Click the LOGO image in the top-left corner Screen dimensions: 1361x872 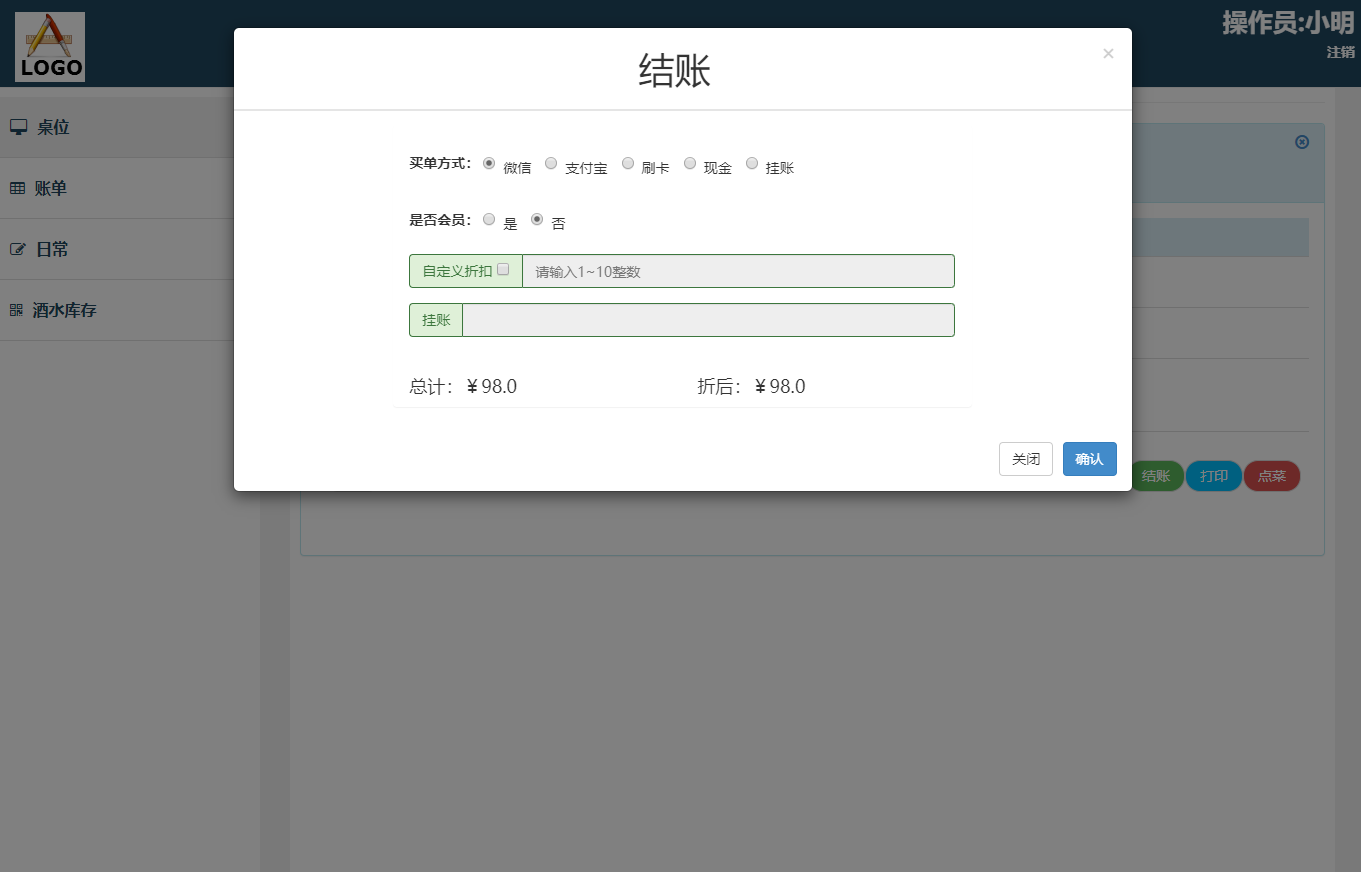click(50, 46)
